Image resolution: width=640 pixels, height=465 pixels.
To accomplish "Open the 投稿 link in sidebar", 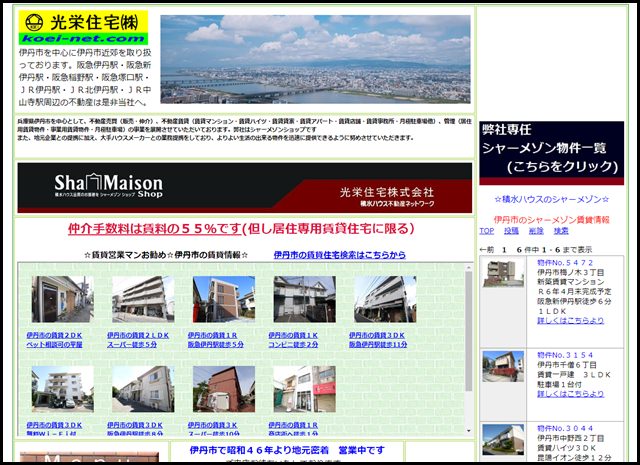I will (511, 231).
